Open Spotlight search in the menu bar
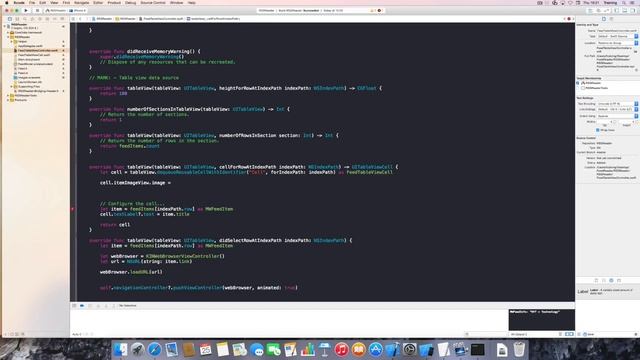The image size is (640, 360). (624, 2)
